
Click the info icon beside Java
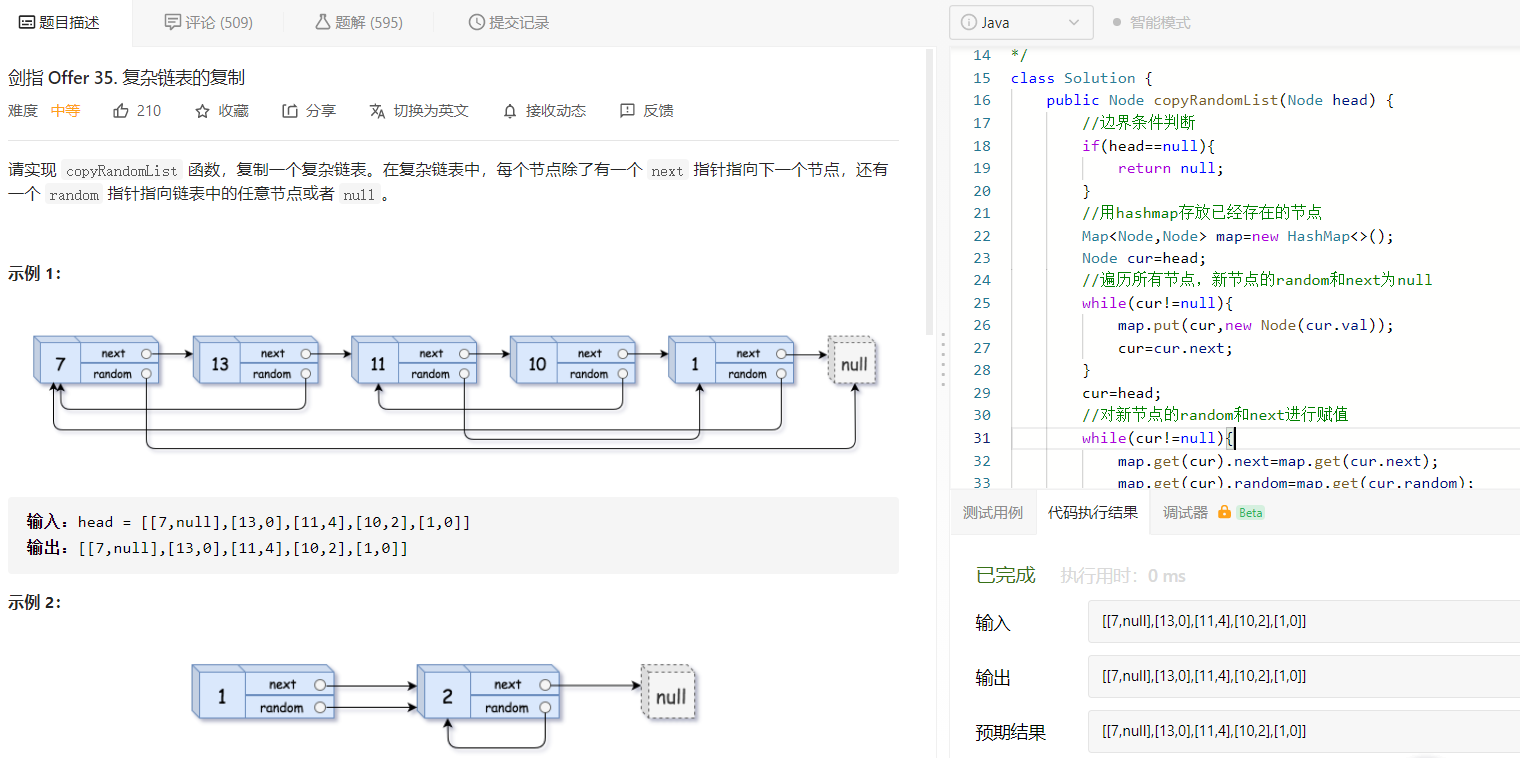pos(968,22)
